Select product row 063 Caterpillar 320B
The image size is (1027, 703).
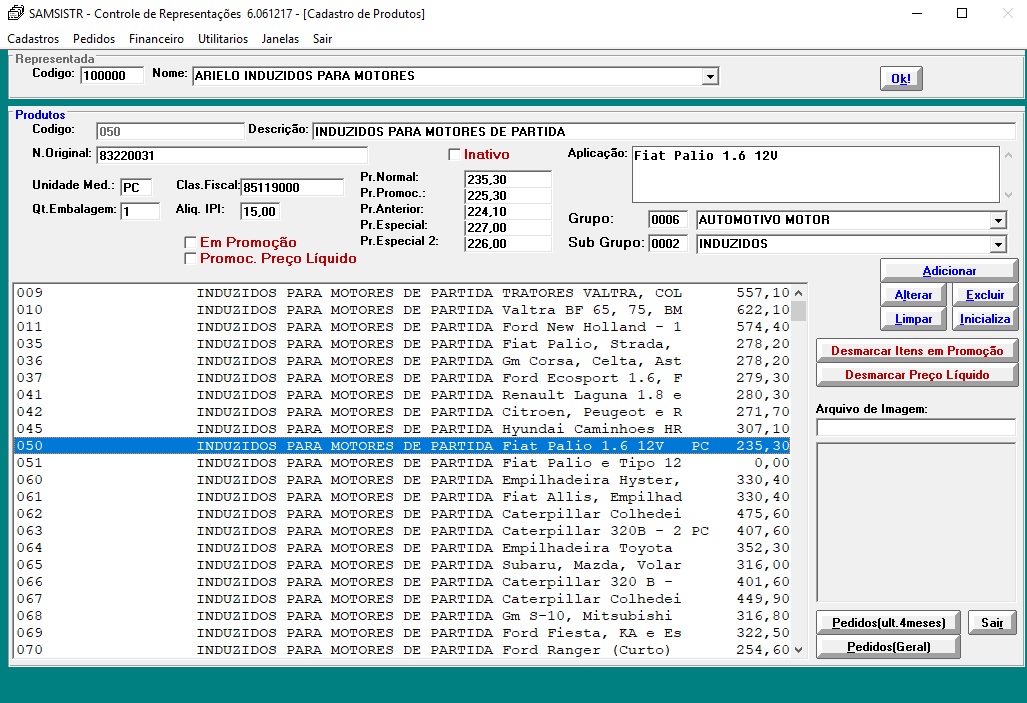pyautogui.click(x=402, y=531)
